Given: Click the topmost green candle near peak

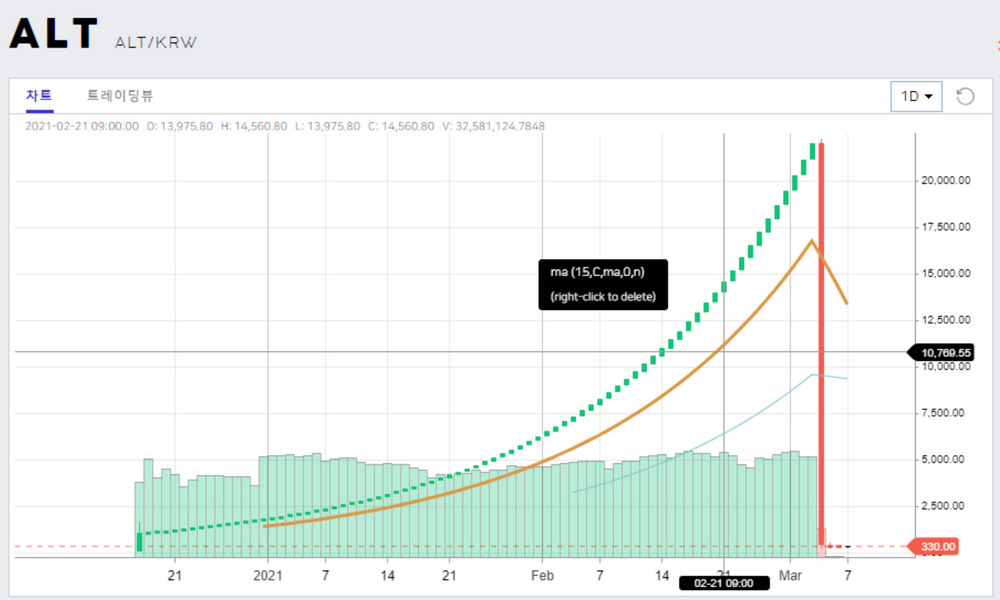Looking at the screenshot, I should [x=813, y=150].
